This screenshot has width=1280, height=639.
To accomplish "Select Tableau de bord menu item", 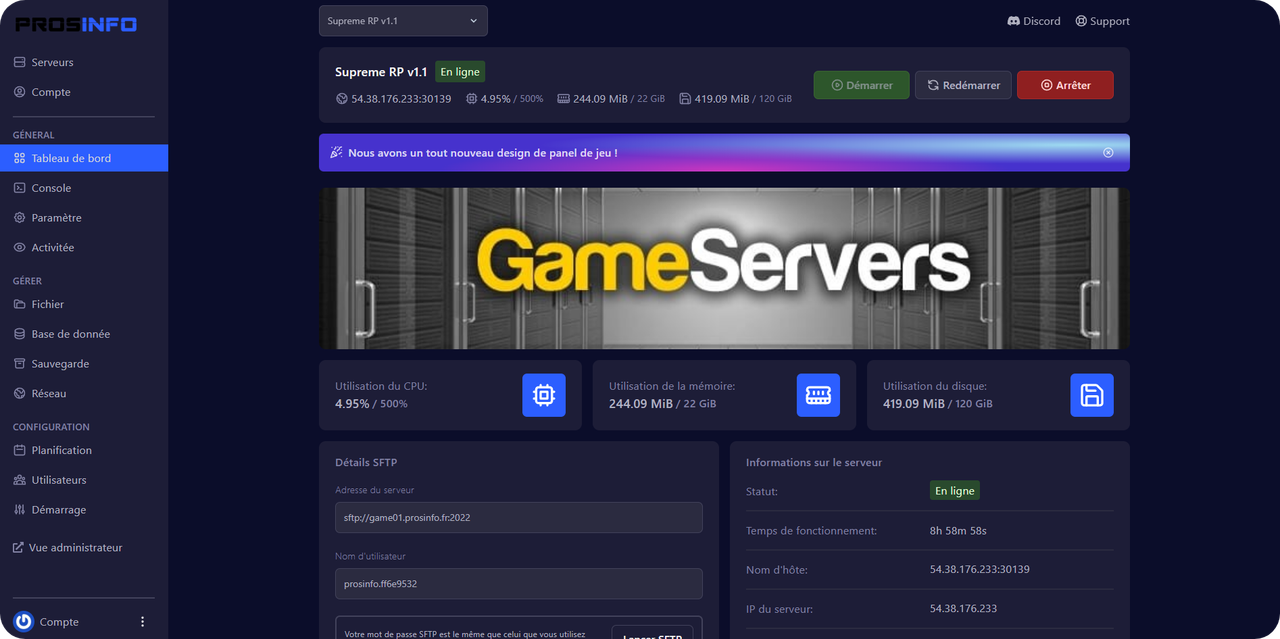I will (84, 158).
